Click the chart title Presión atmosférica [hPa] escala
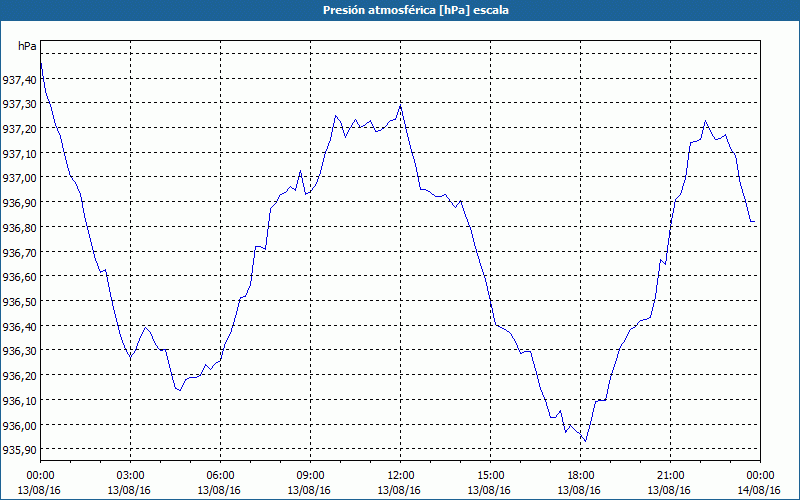This screenshot has height=500, width=800. click(x=415, y=10)
